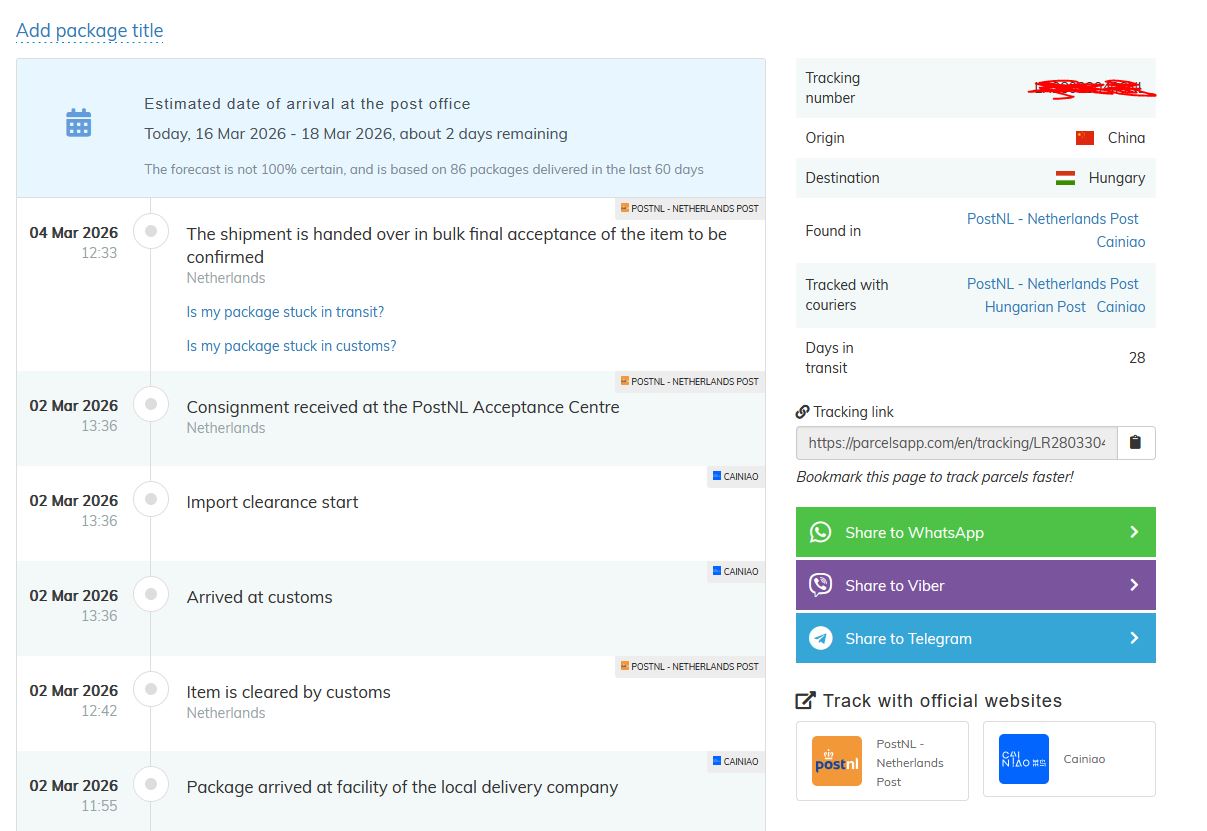
Task: Expand the Share to Viber chevron
Action: click(x=1134, y=585)
